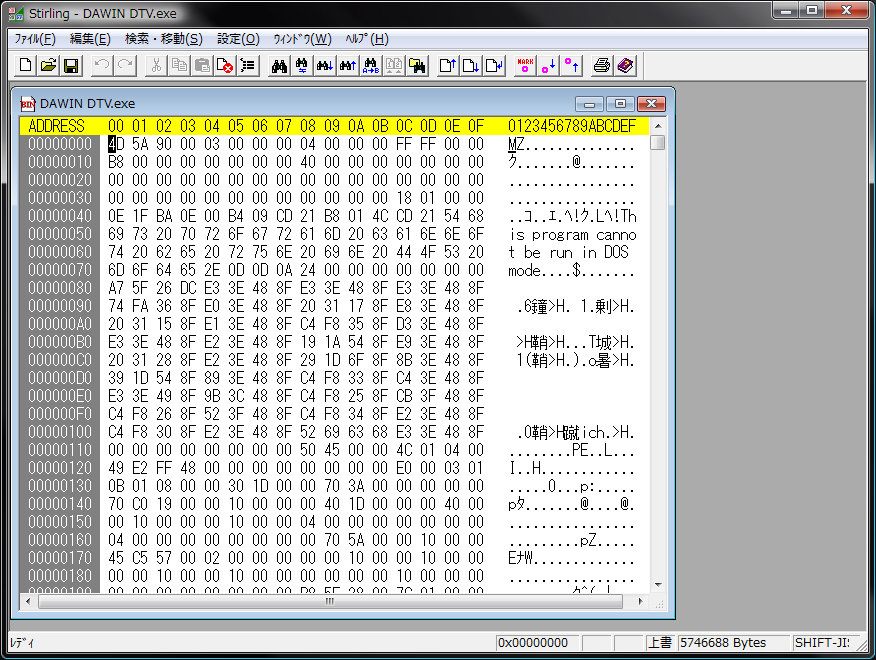Cut selection with scissors icon
Viewport: 876px width, 660px height.
point(156,66)
